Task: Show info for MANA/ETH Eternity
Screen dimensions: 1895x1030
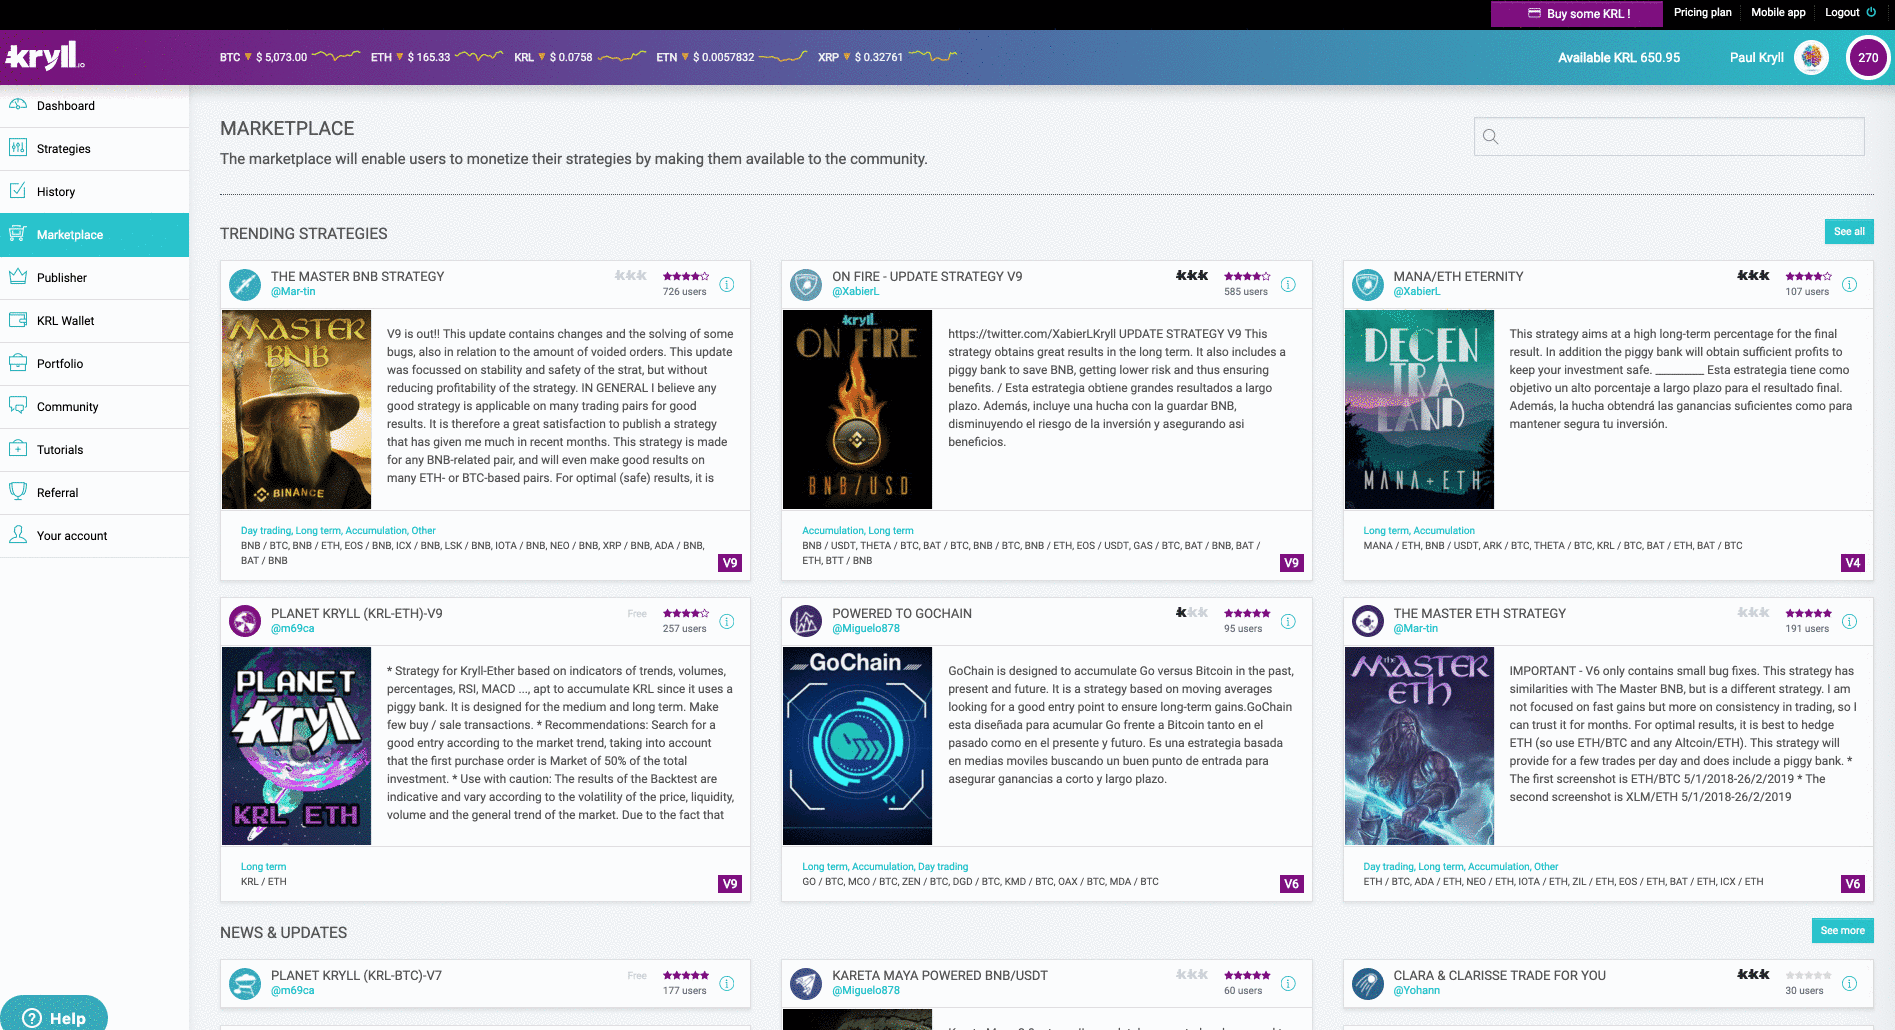Action: click(x=1850, y=284)
